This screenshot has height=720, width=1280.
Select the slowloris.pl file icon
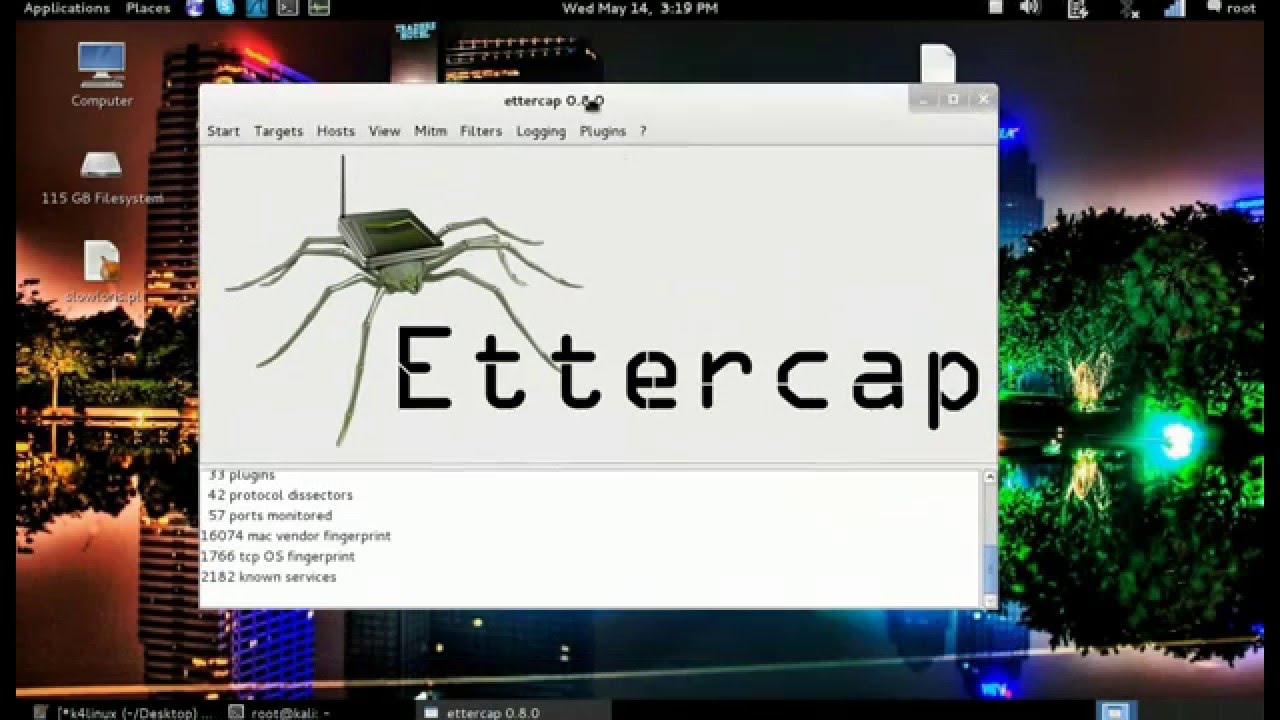click(x=101, y=272)
